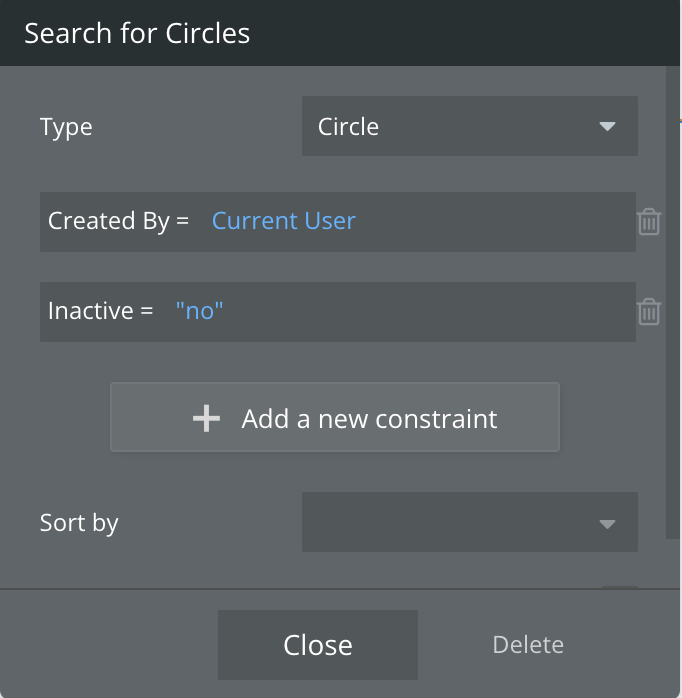Screen dimensions: 682x698
Task: Click the plus icon for new constraint
Action: 206,418
